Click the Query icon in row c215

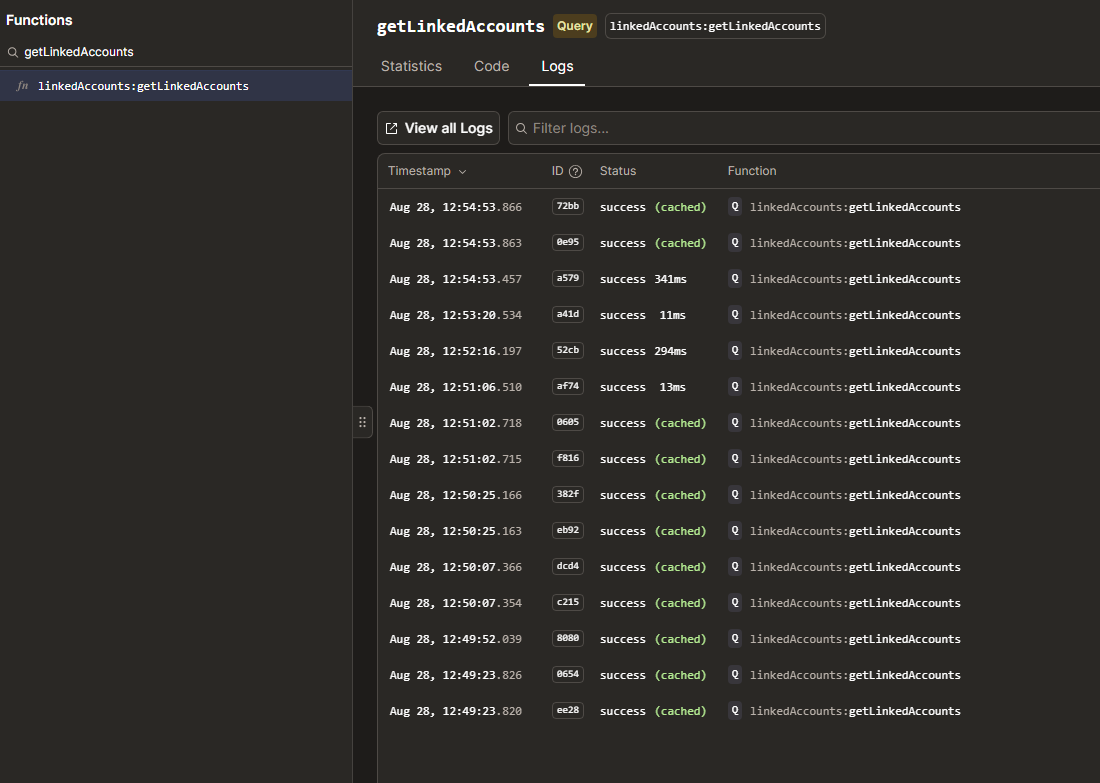(735, 603)
